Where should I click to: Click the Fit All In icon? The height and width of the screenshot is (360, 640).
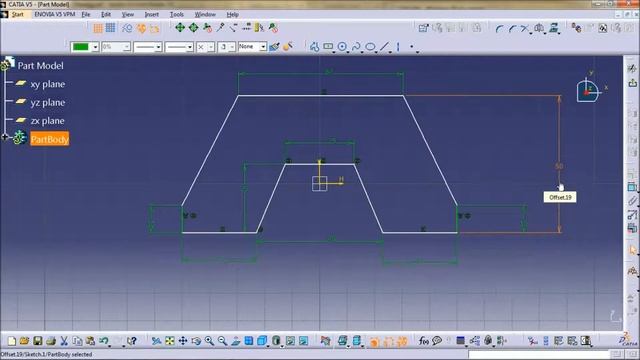[169, 341]
